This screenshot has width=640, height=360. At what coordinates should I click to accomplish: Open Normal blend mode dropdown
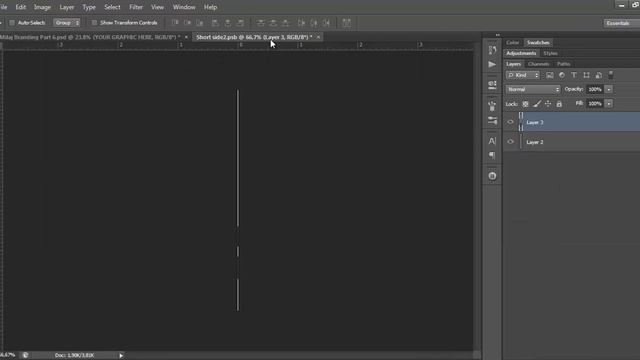[533, 89]
